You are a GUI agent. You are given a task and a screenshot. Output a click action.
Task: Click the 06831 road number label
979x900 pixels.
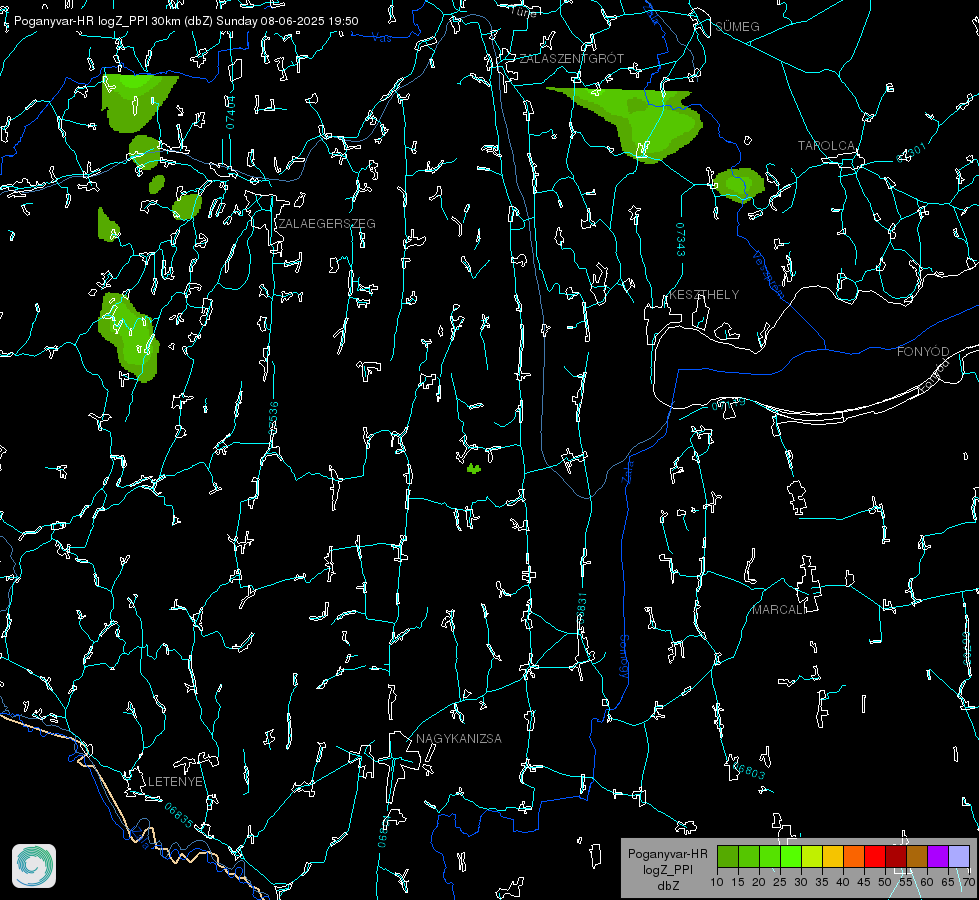pos(581,609)
